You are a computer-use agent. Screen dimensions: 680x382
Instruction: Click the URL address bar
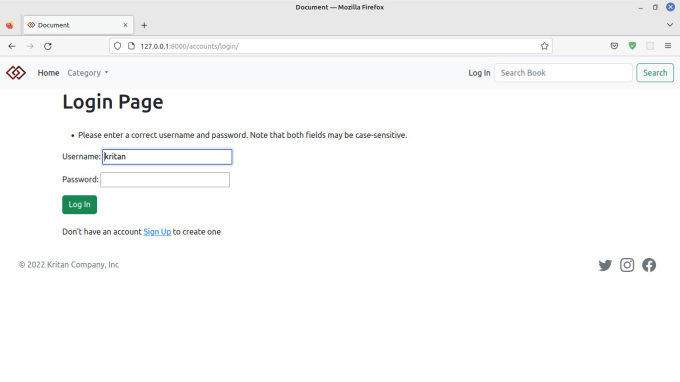331,46
